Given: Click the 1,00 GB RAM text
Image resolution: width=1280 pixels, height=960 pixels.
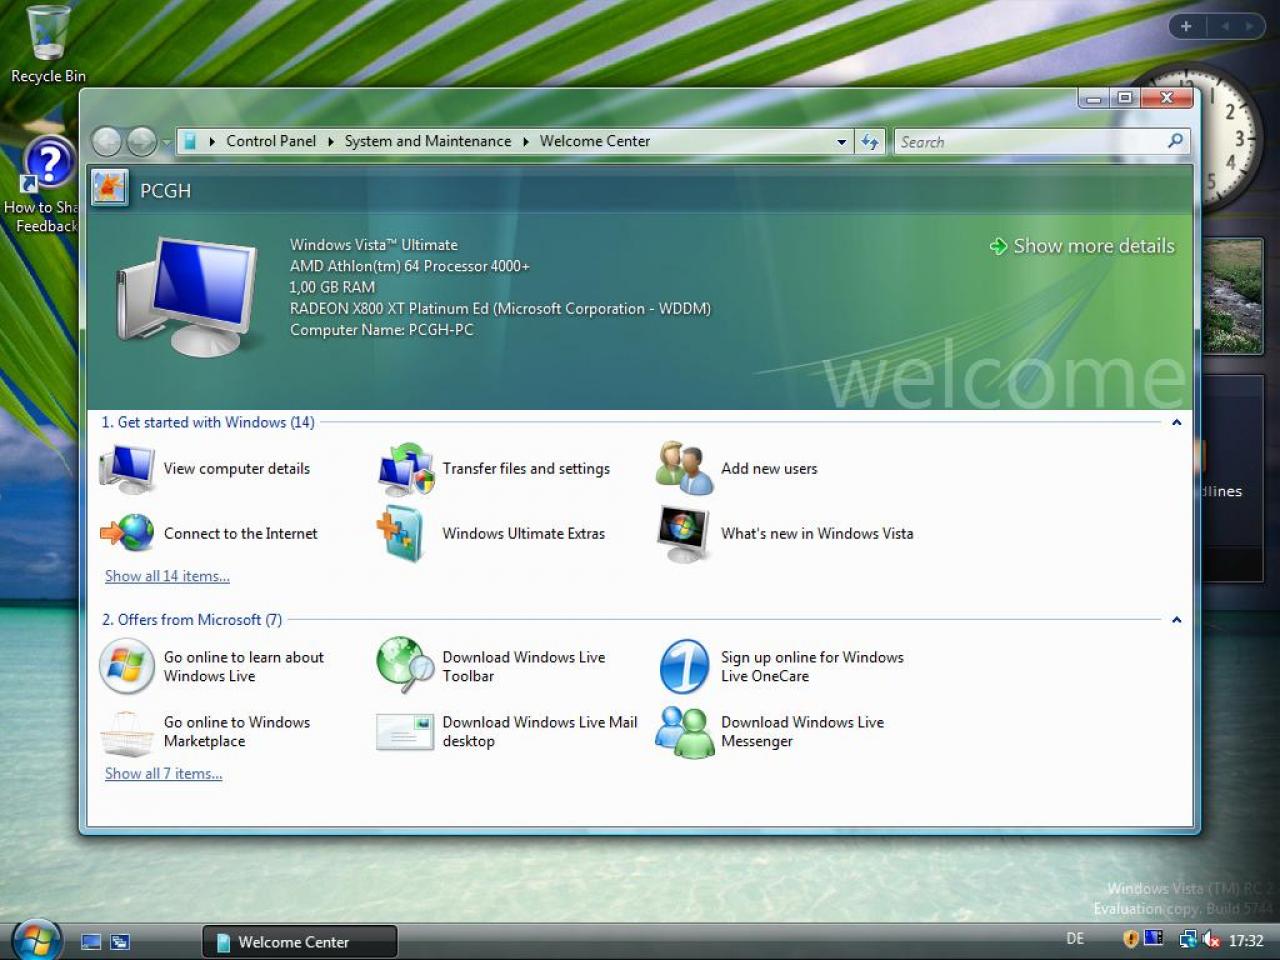Looking at the screenshot, I should [x=332, y=287].
